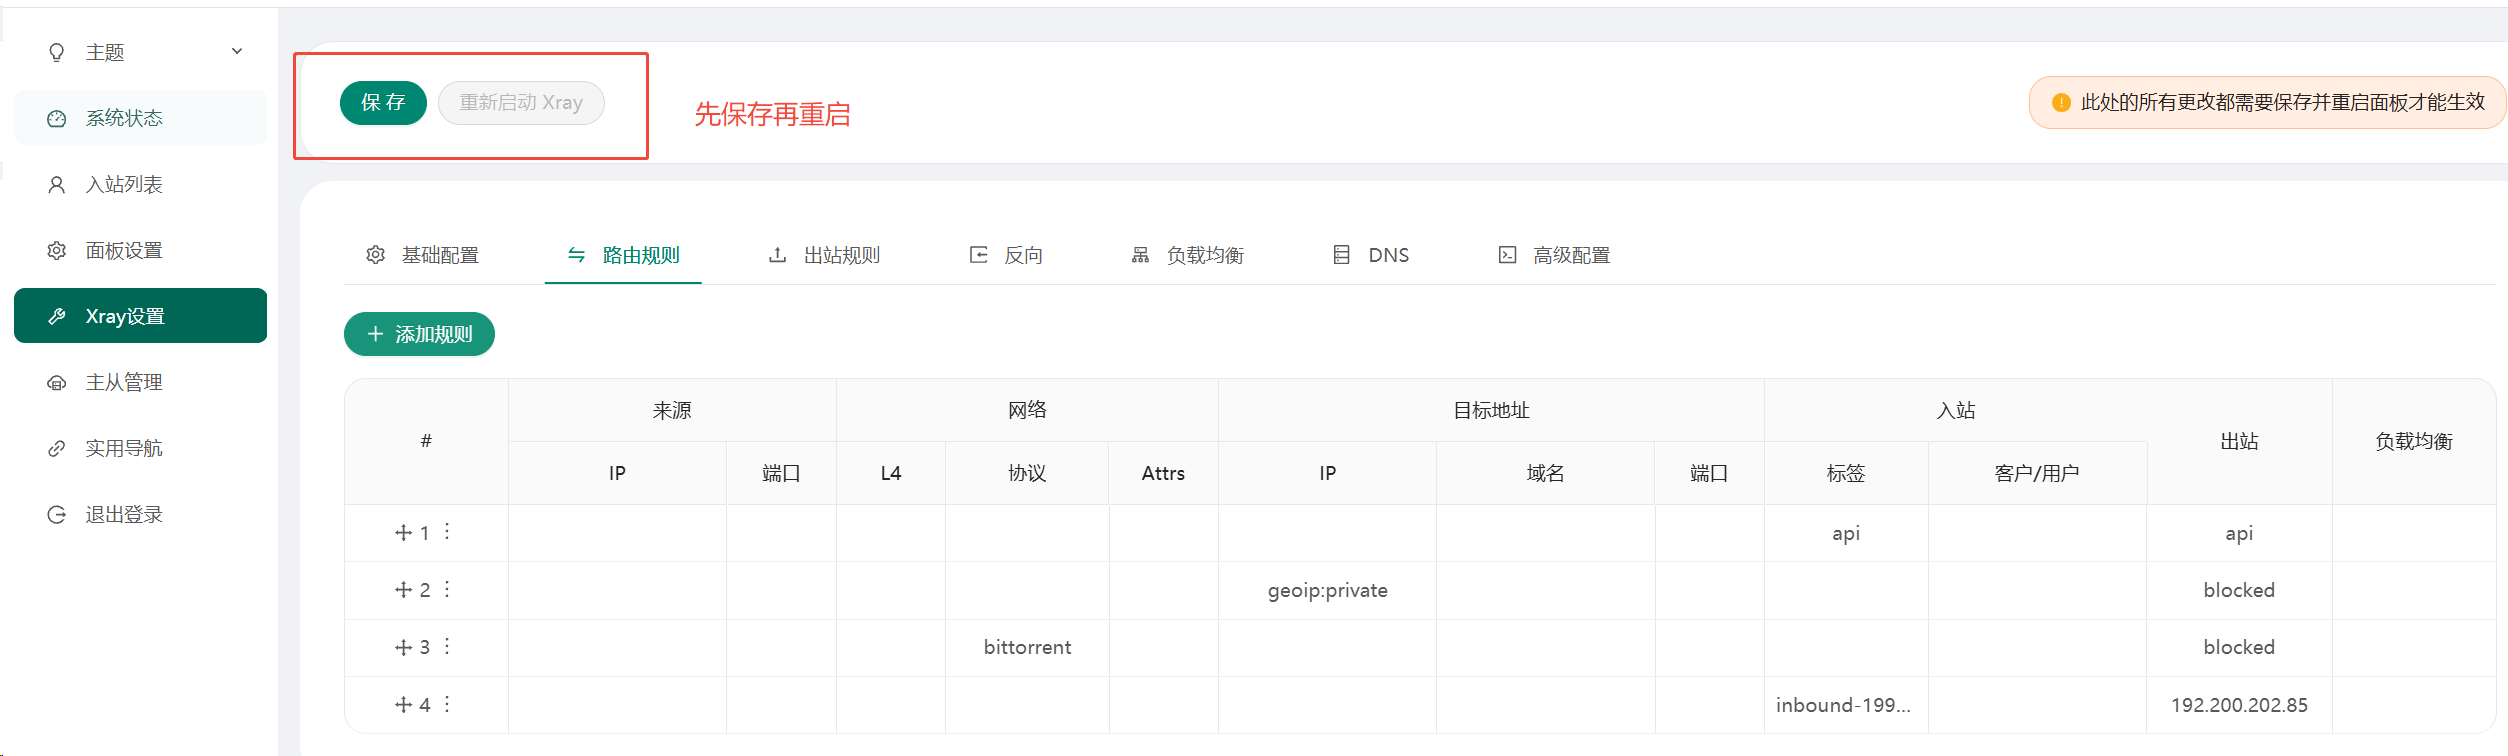Click the lightbulb theme icon
The image size is (2508, 756).
click(x=57, y=52)
